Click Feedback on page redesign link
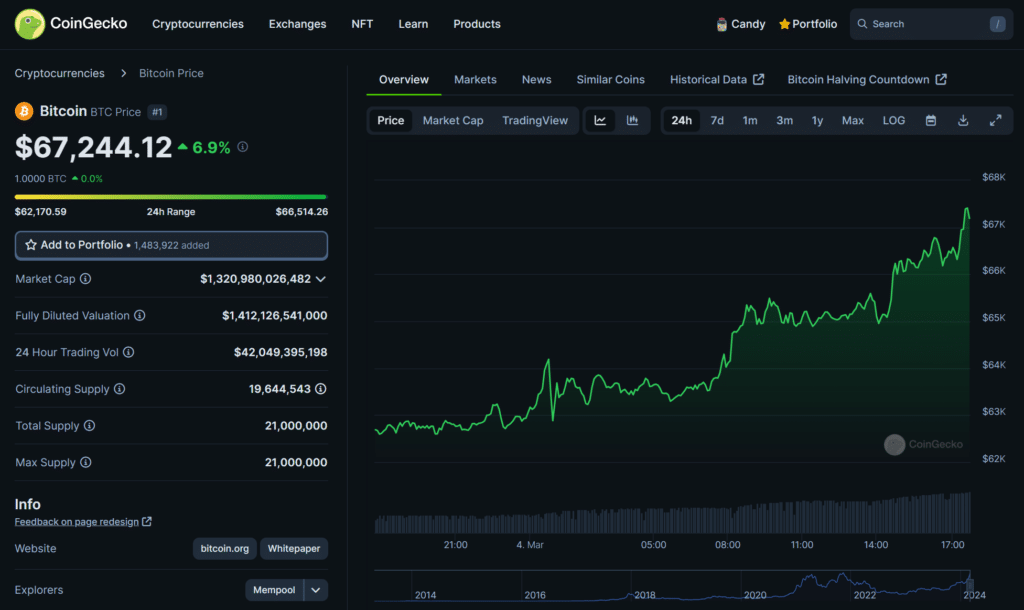1024x610 pixels. tap(76, 521)
